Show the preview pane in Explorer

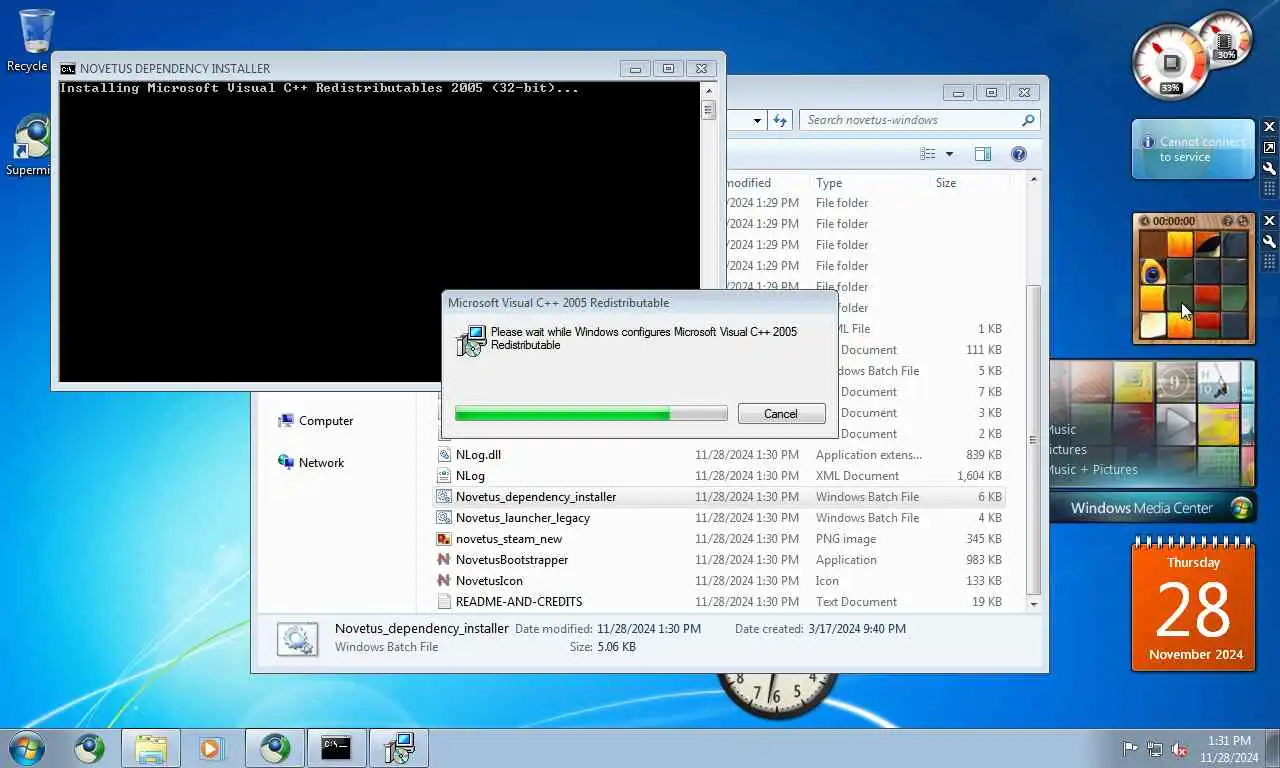coord(983,154)
